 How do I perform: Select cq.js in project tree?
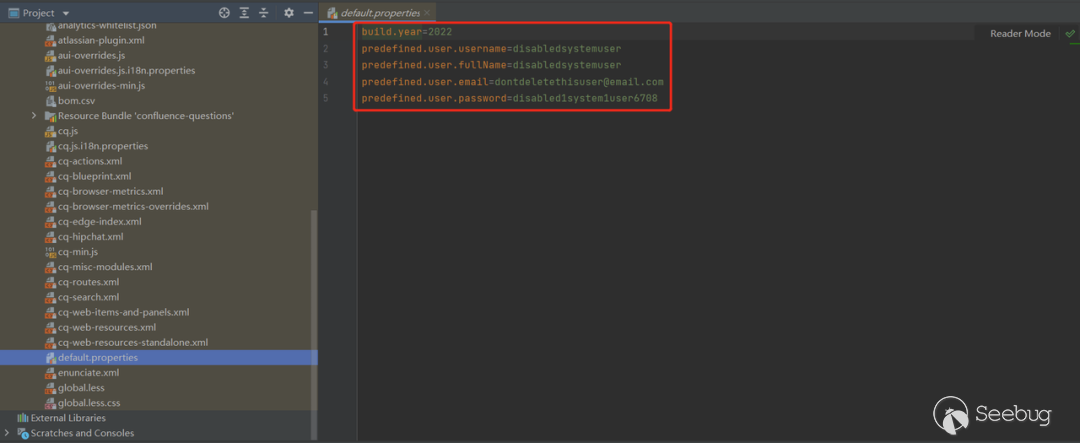(68, 131)
